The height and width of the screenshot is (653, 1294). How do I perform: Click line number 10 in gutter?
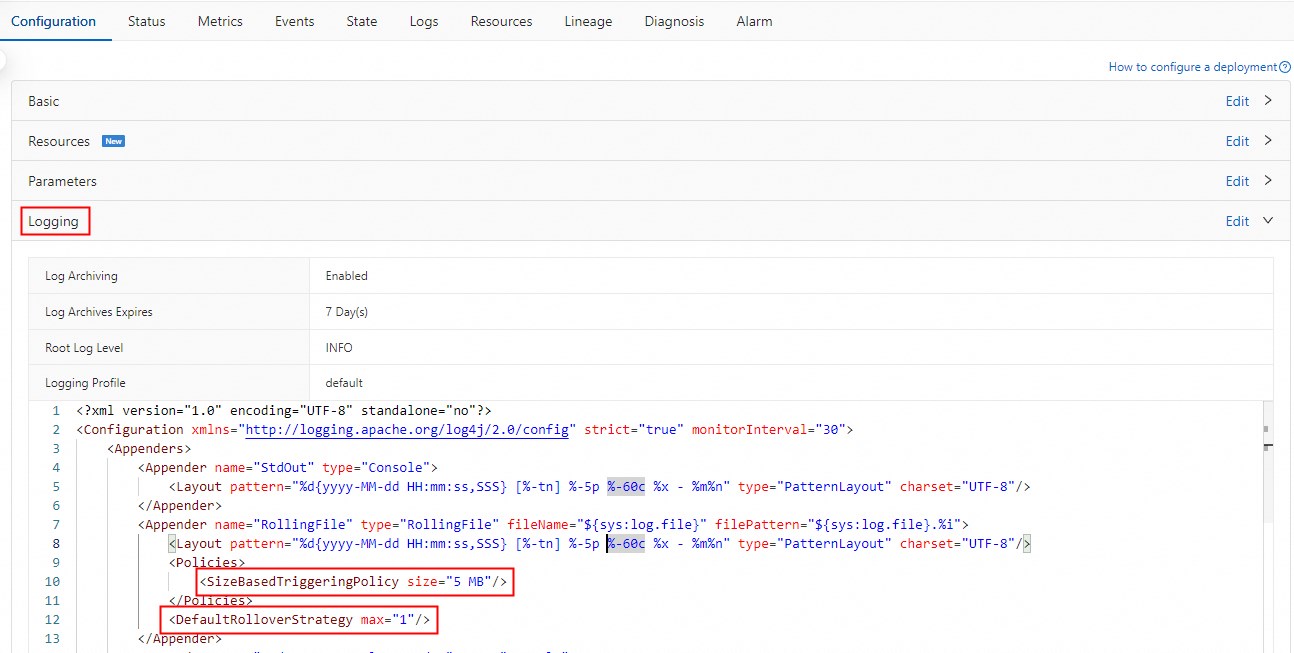[53, 581]
